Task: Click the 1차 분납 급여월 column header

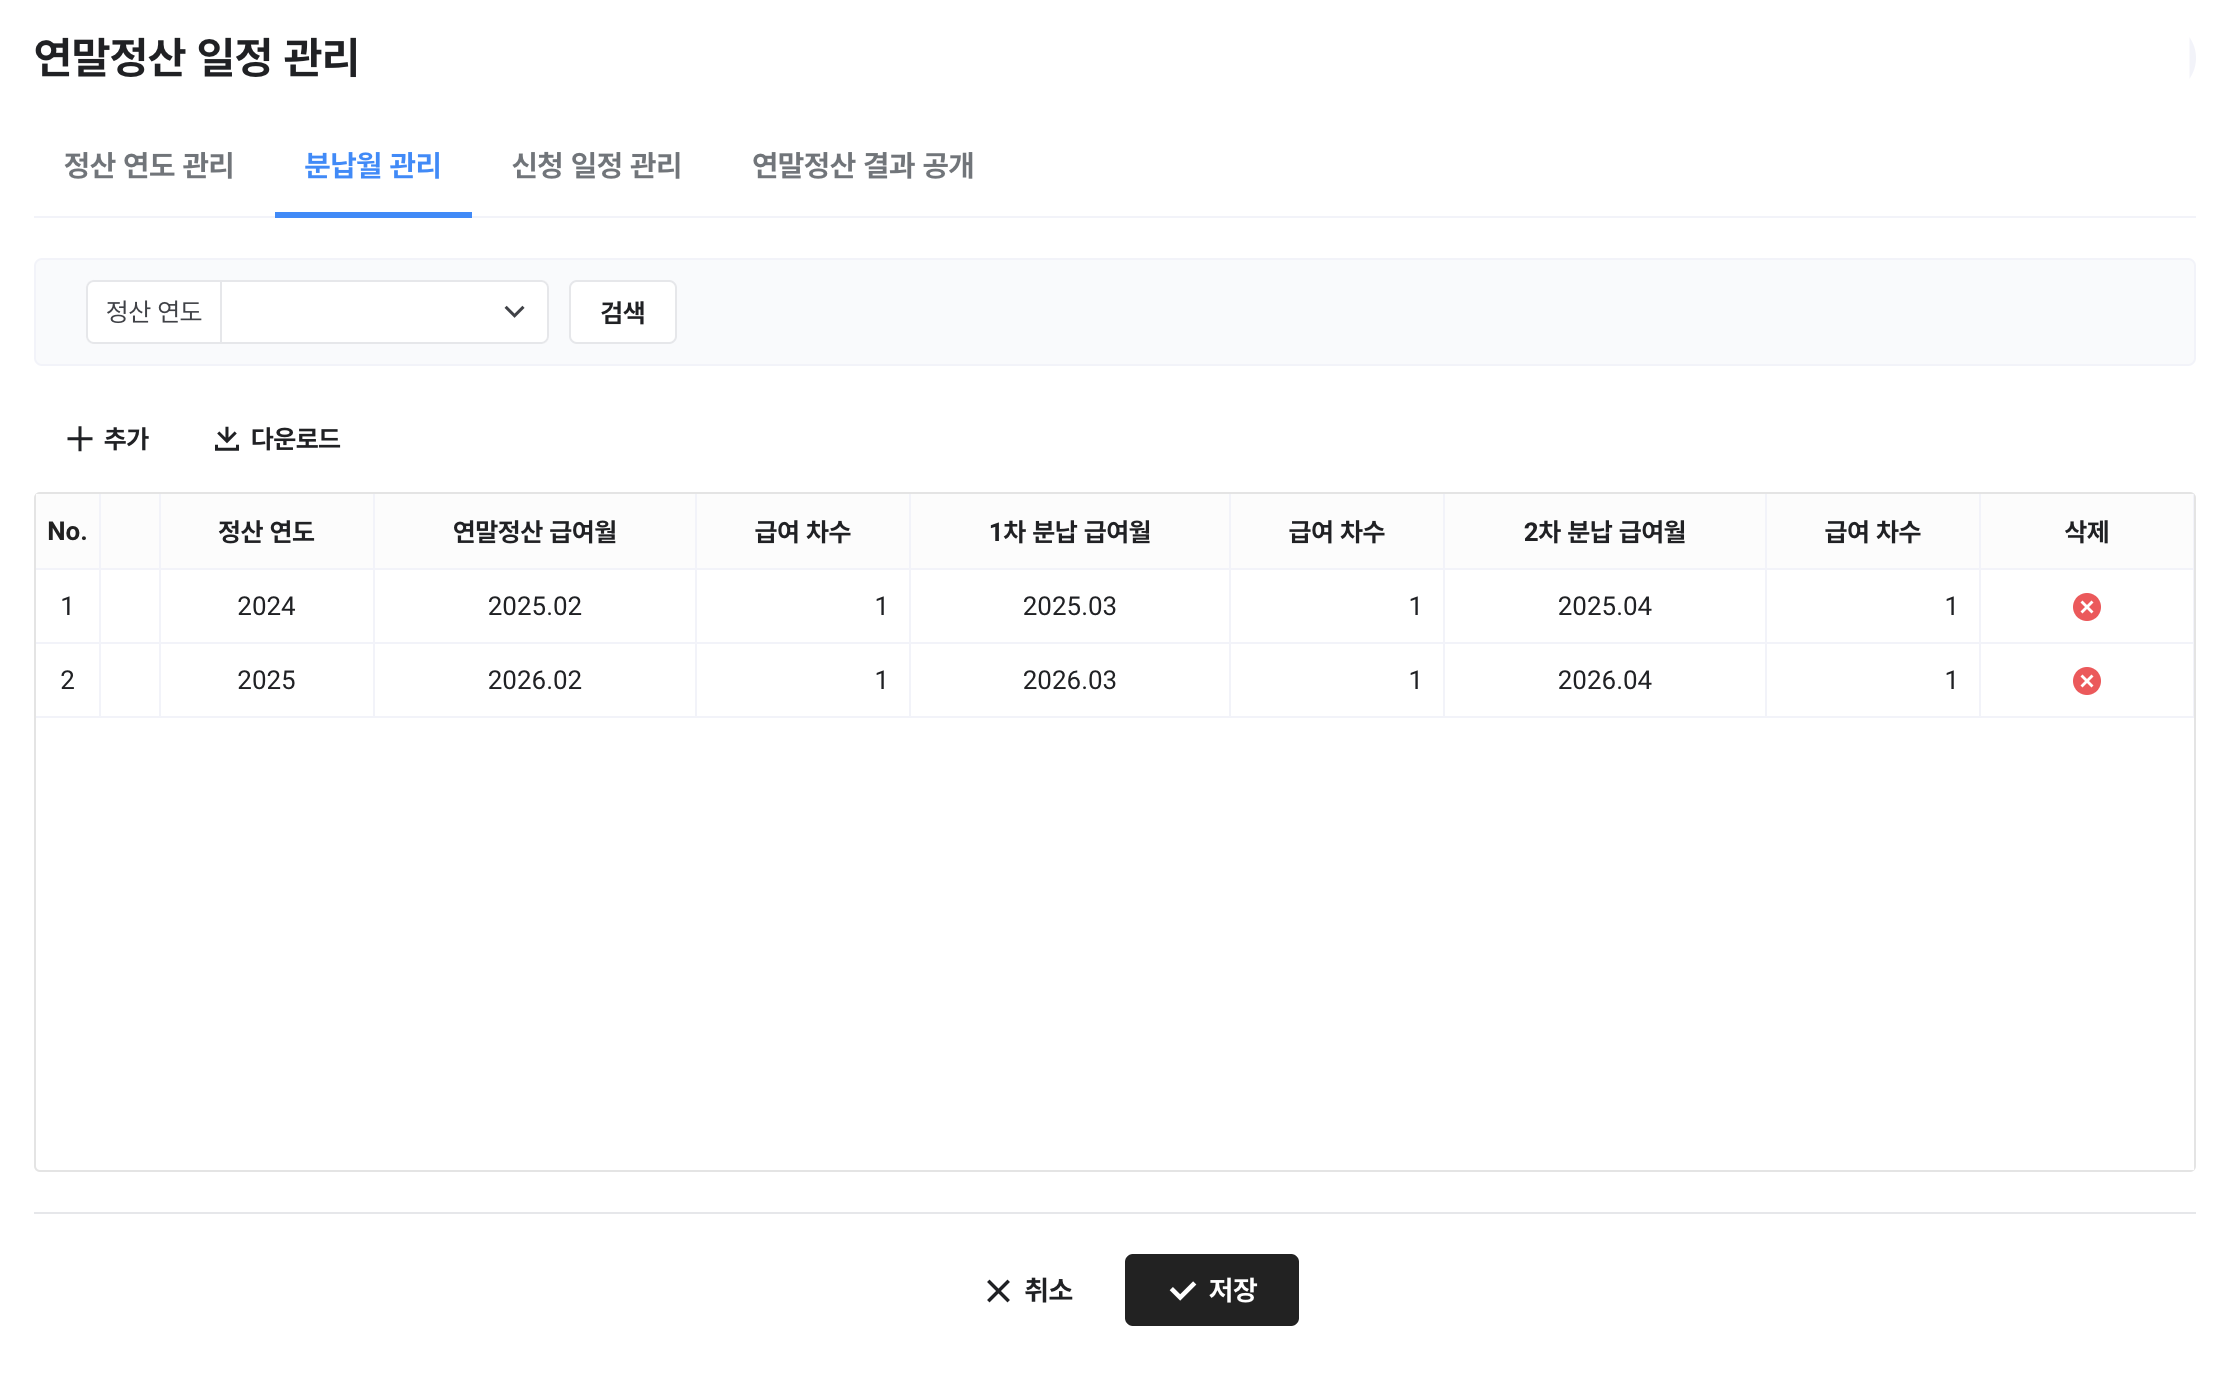Action: (x=1069, y=532)
